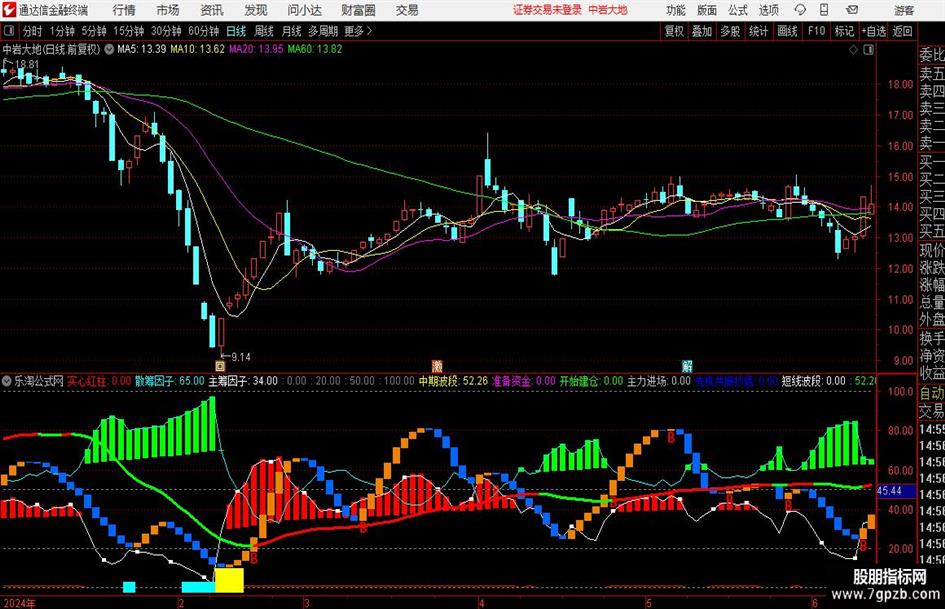Viewport: 945px width, 609px height.
Task: Open the 交易 menu
Action: (407, 10)
